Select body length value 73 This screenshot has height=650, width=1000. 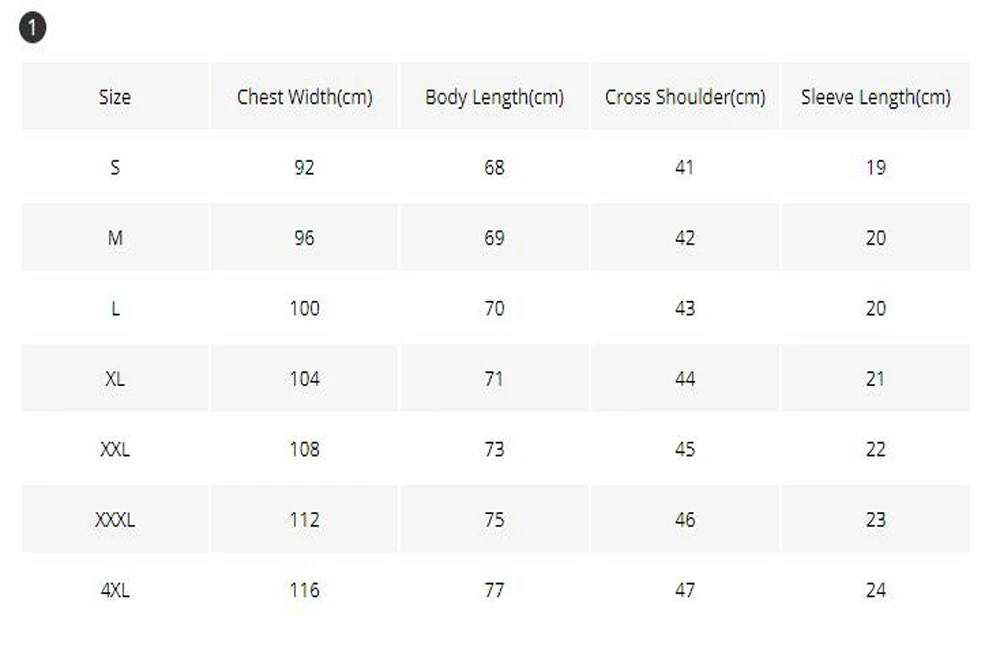494,450
